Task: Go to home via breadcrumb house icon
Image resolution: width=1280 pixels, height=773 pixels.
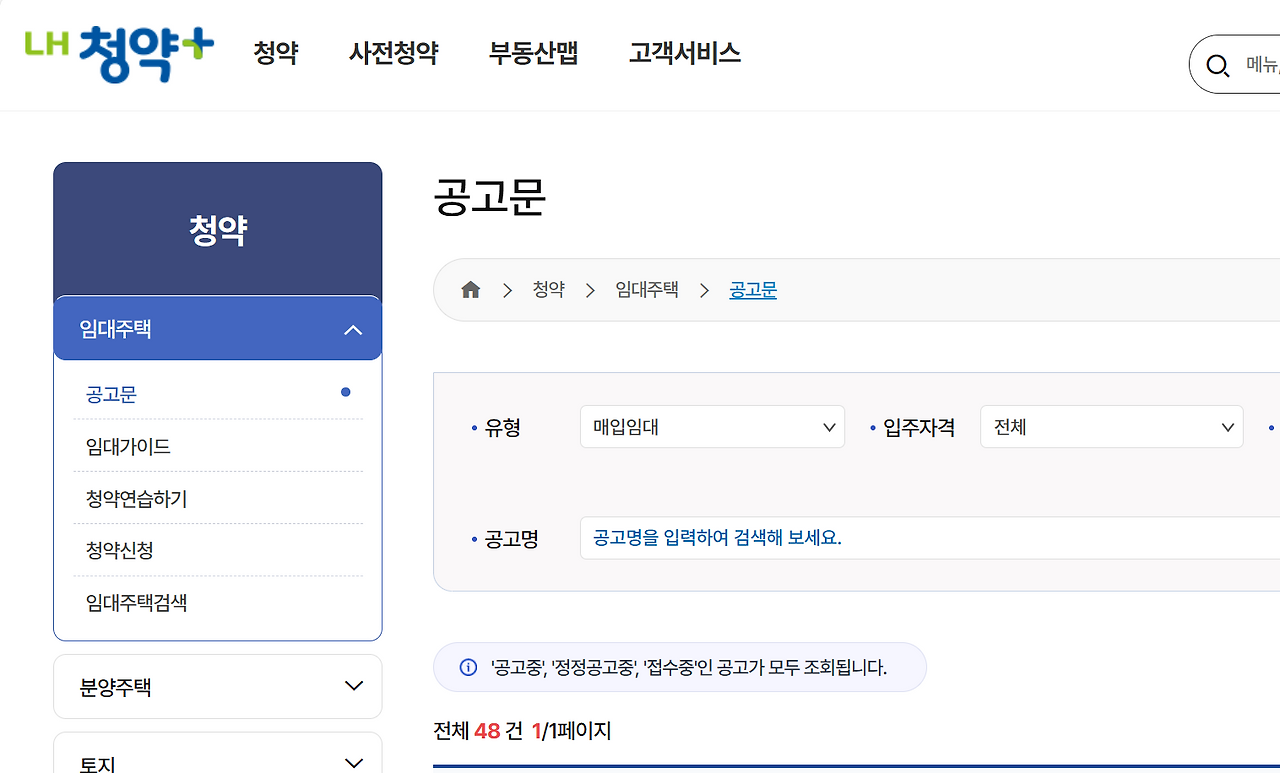Action: point(471,290)
